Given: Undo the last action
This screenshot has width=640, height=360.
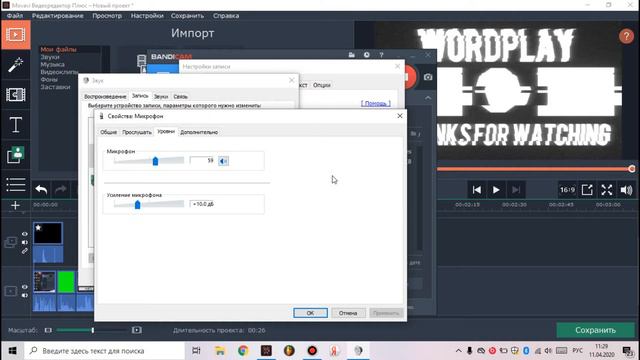Looking at the screenshot, I should tap(41, 189).
